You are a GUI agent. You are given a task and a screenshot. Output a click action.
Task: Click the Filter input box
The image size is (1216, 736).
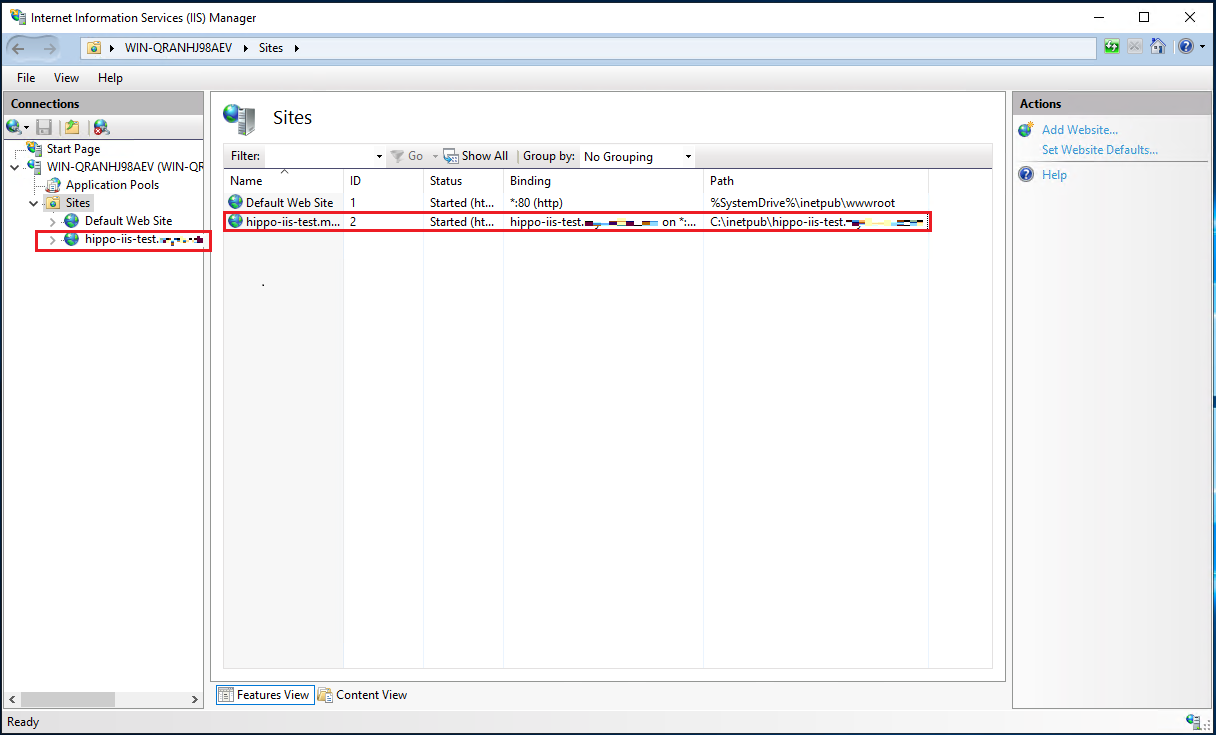[318, 156]
